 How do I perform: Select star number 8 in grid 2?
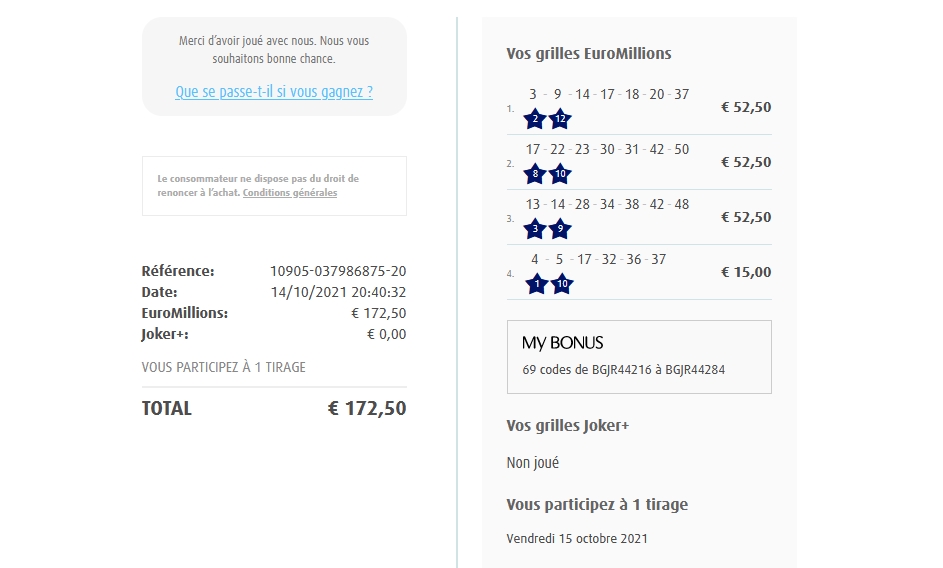click(535, 174)
